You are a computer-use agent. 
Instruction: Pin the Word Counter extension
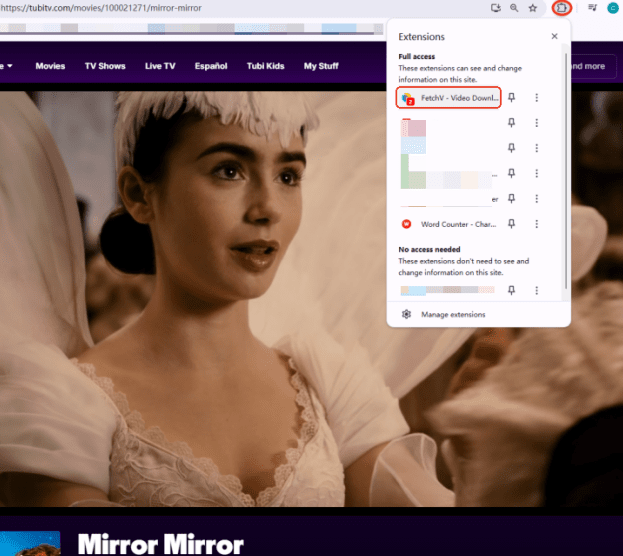pos(511,224)
